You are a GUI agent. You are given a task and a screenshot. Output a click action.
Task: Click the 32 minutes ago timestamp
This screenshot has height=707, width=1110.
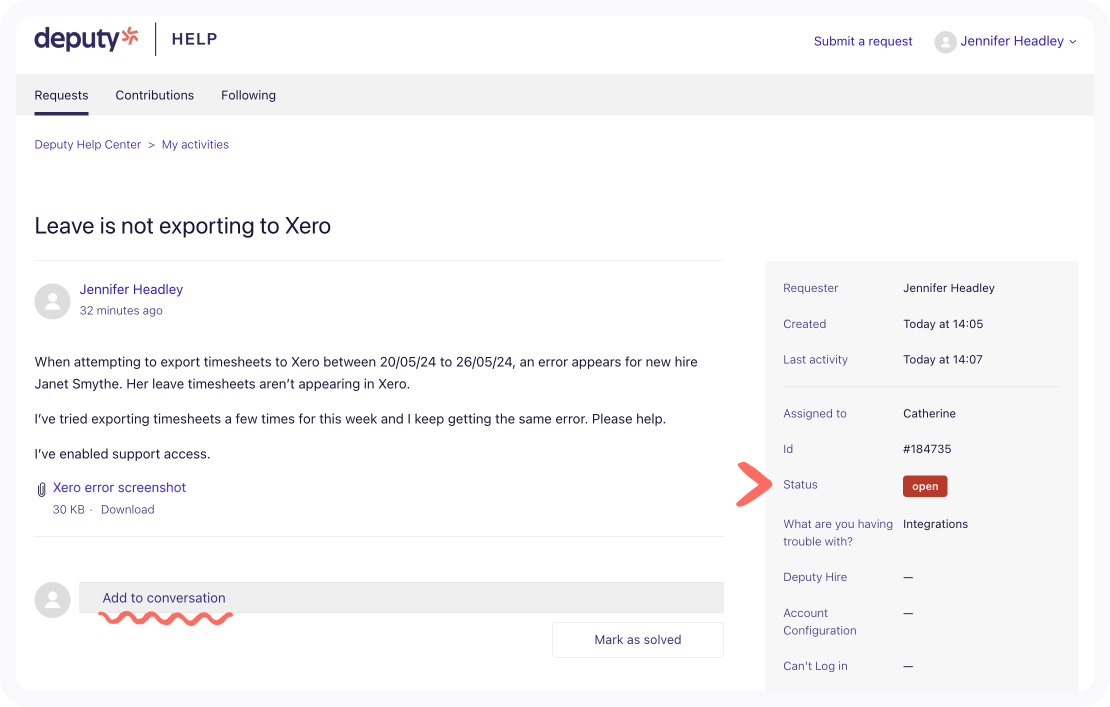tap(121, 311)
